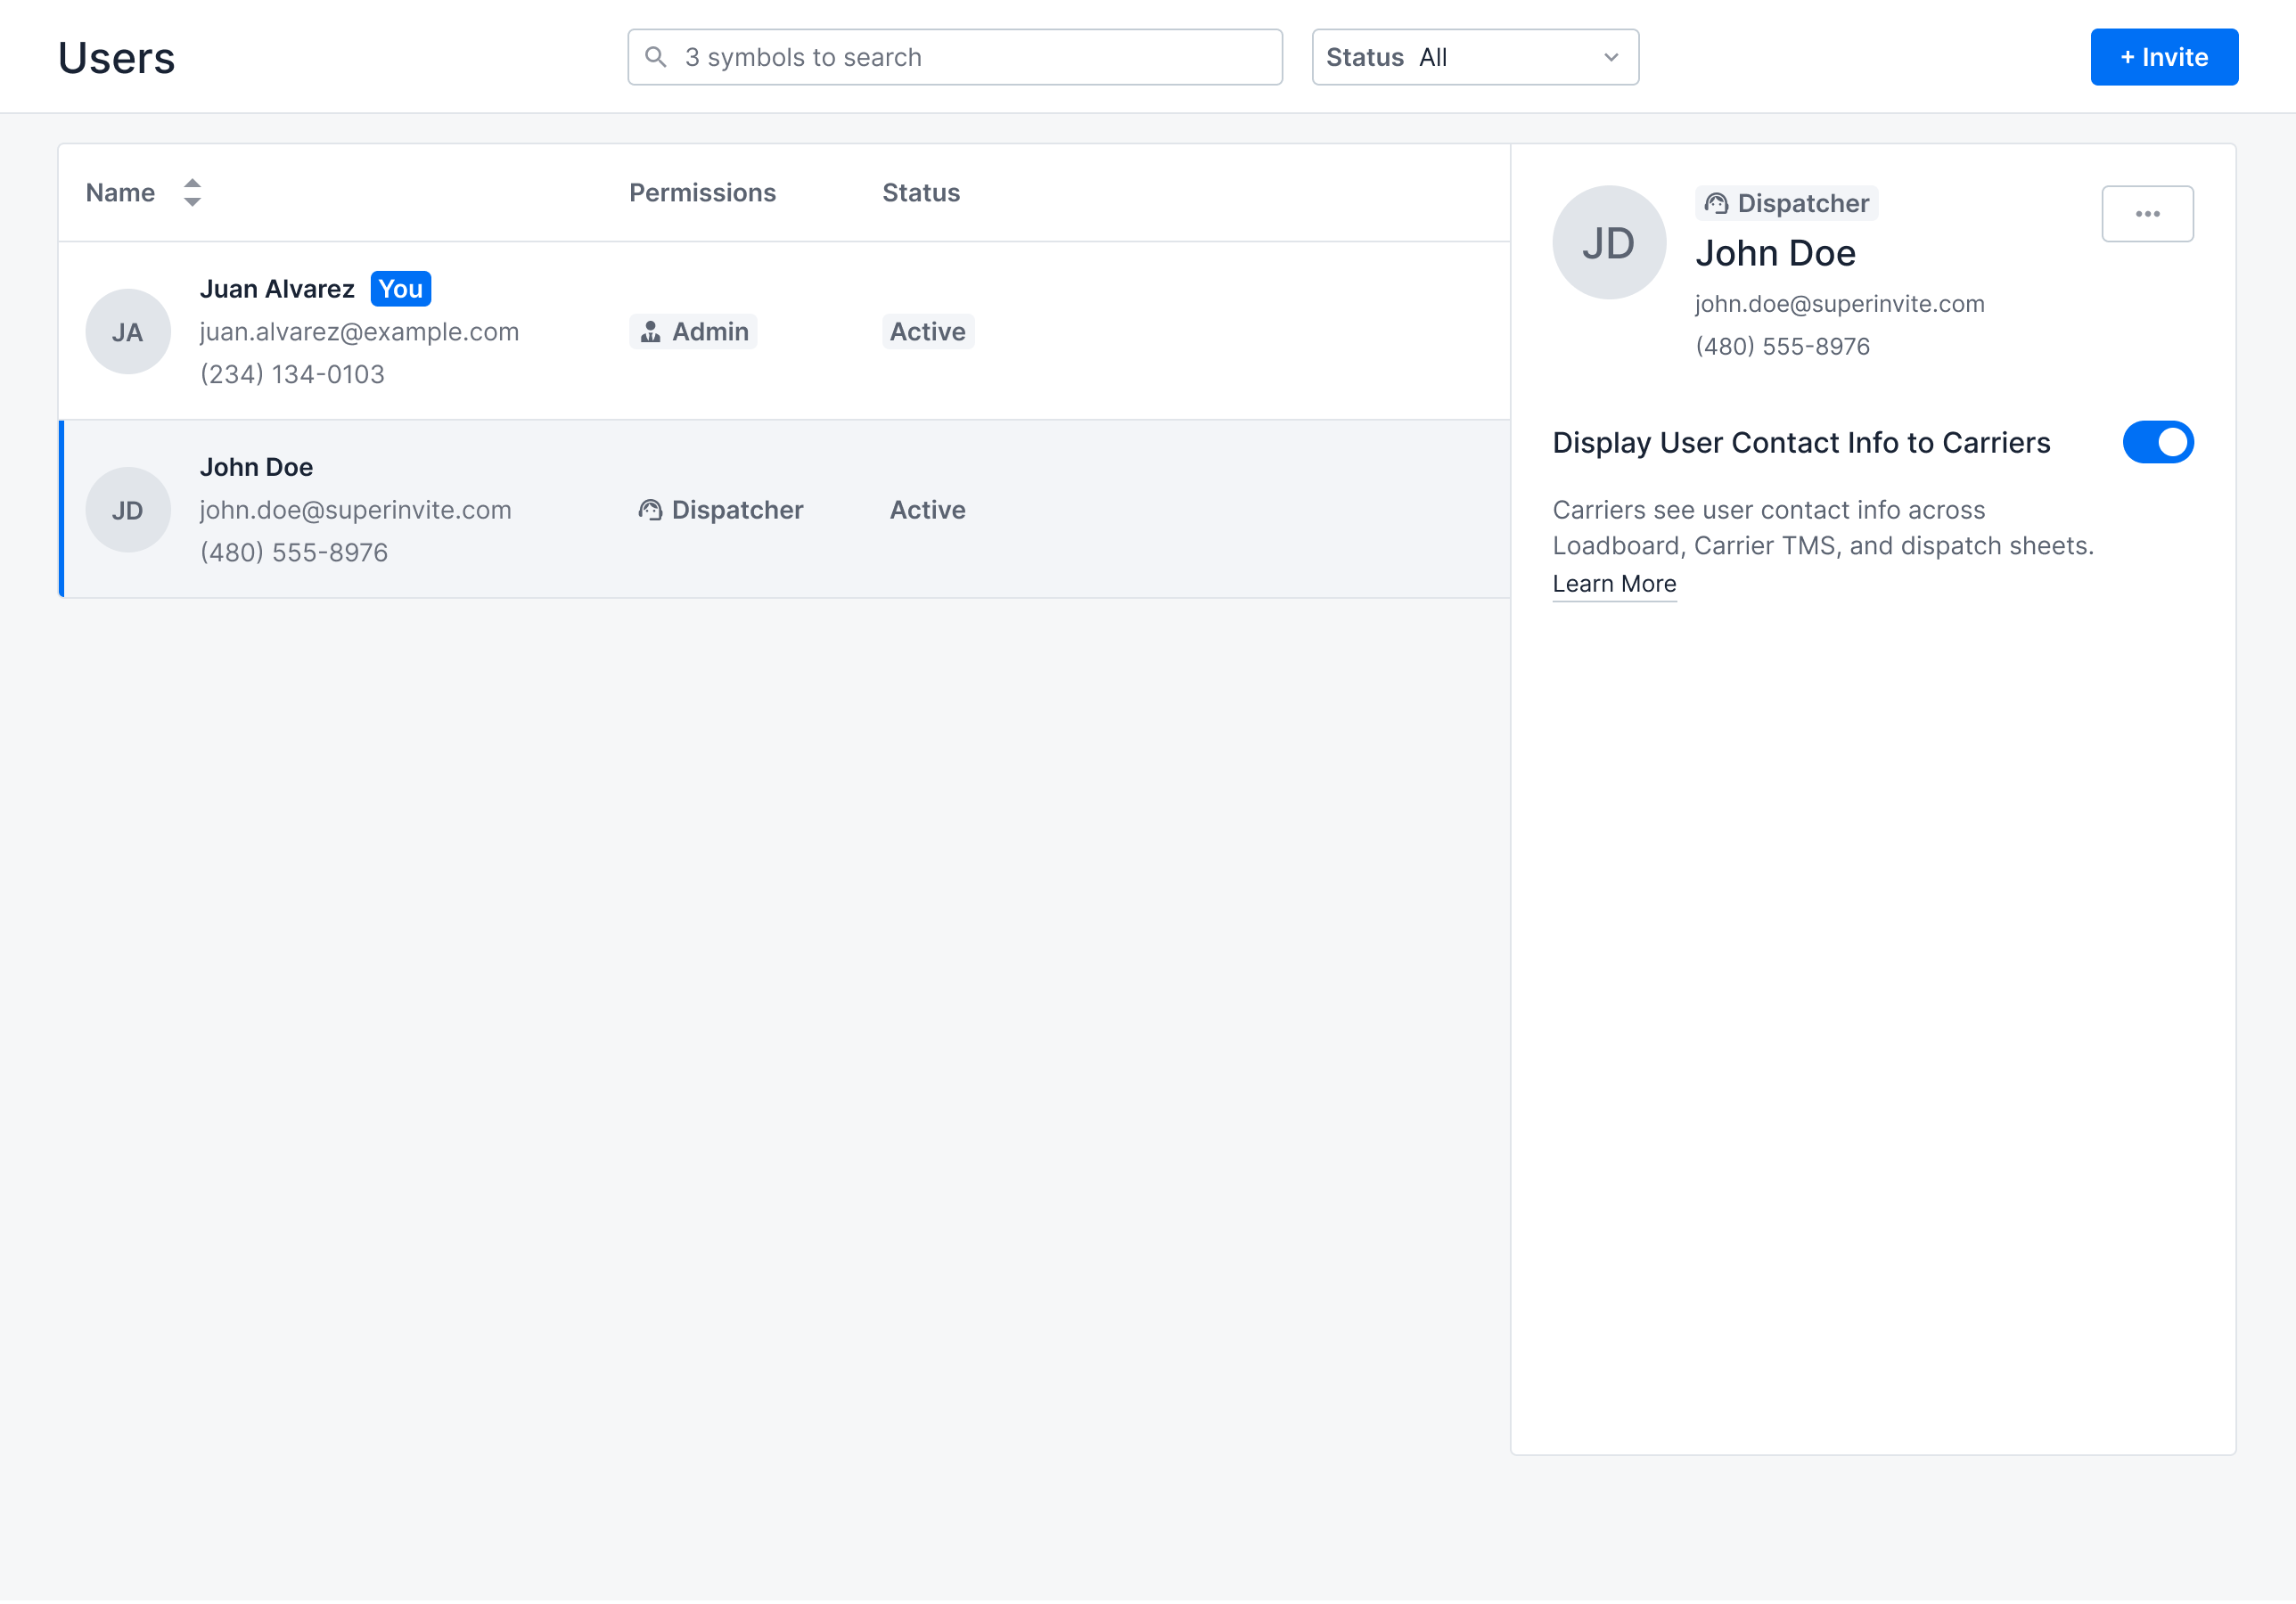Click the Status dropdown chevron arrow

coord(1611,57)
